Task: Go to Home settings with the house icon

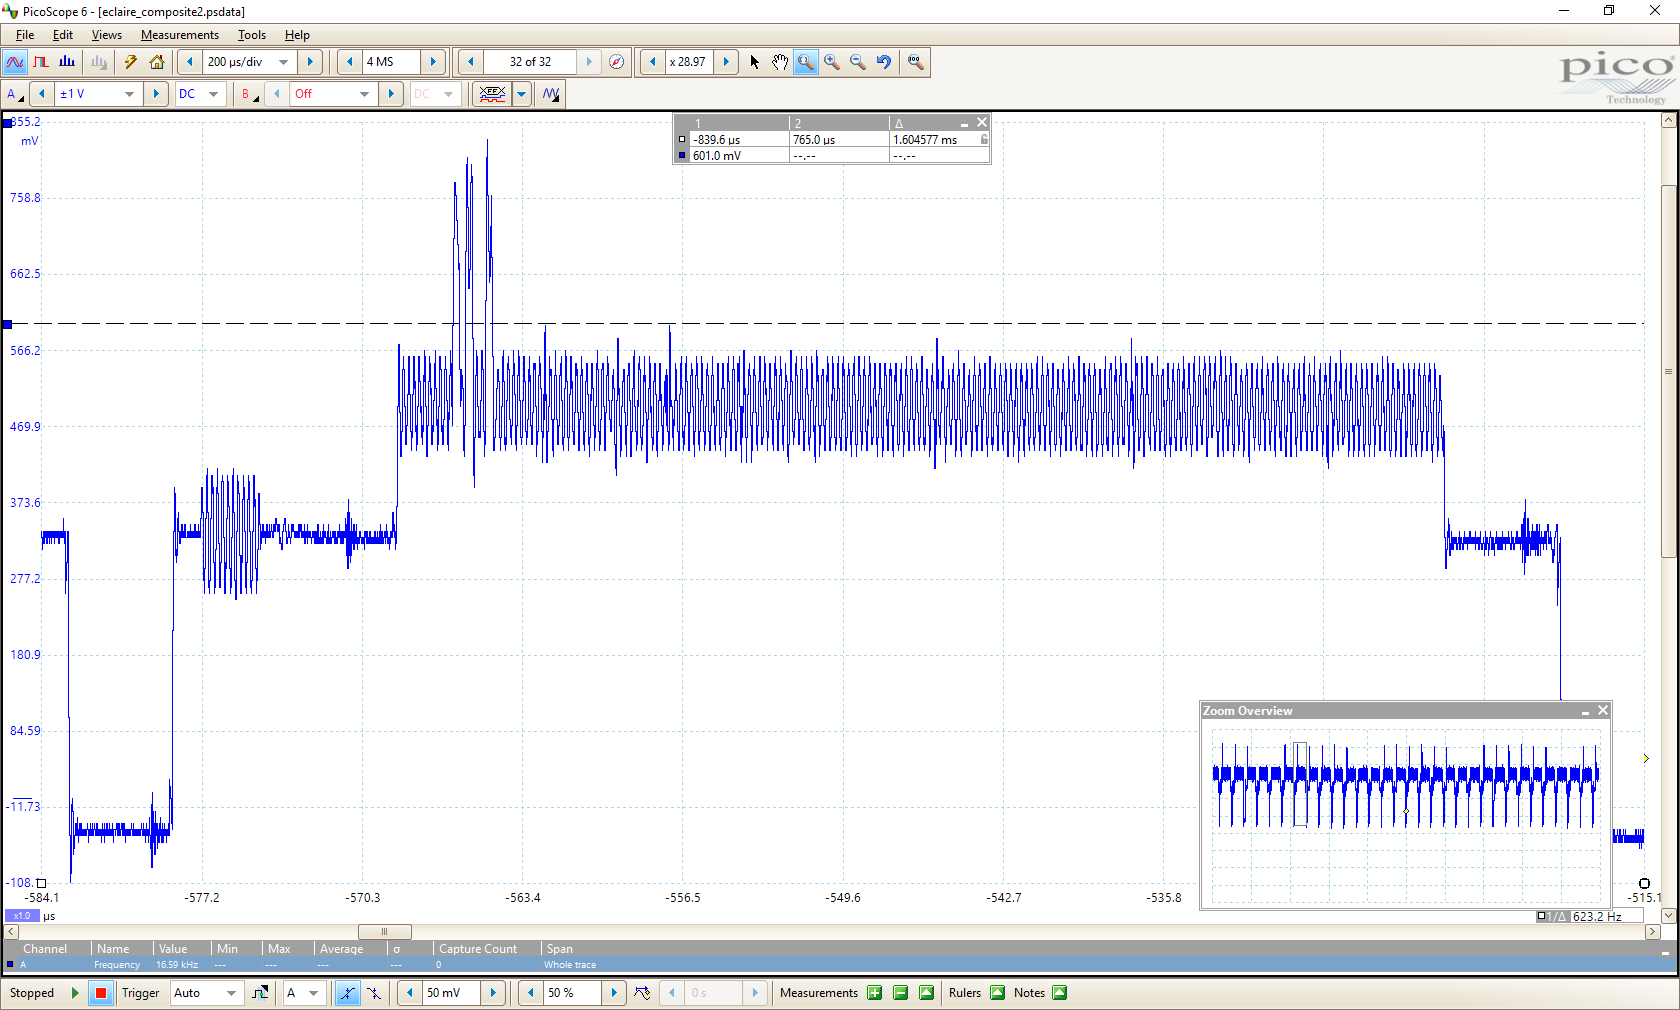Action: (157, 62)
